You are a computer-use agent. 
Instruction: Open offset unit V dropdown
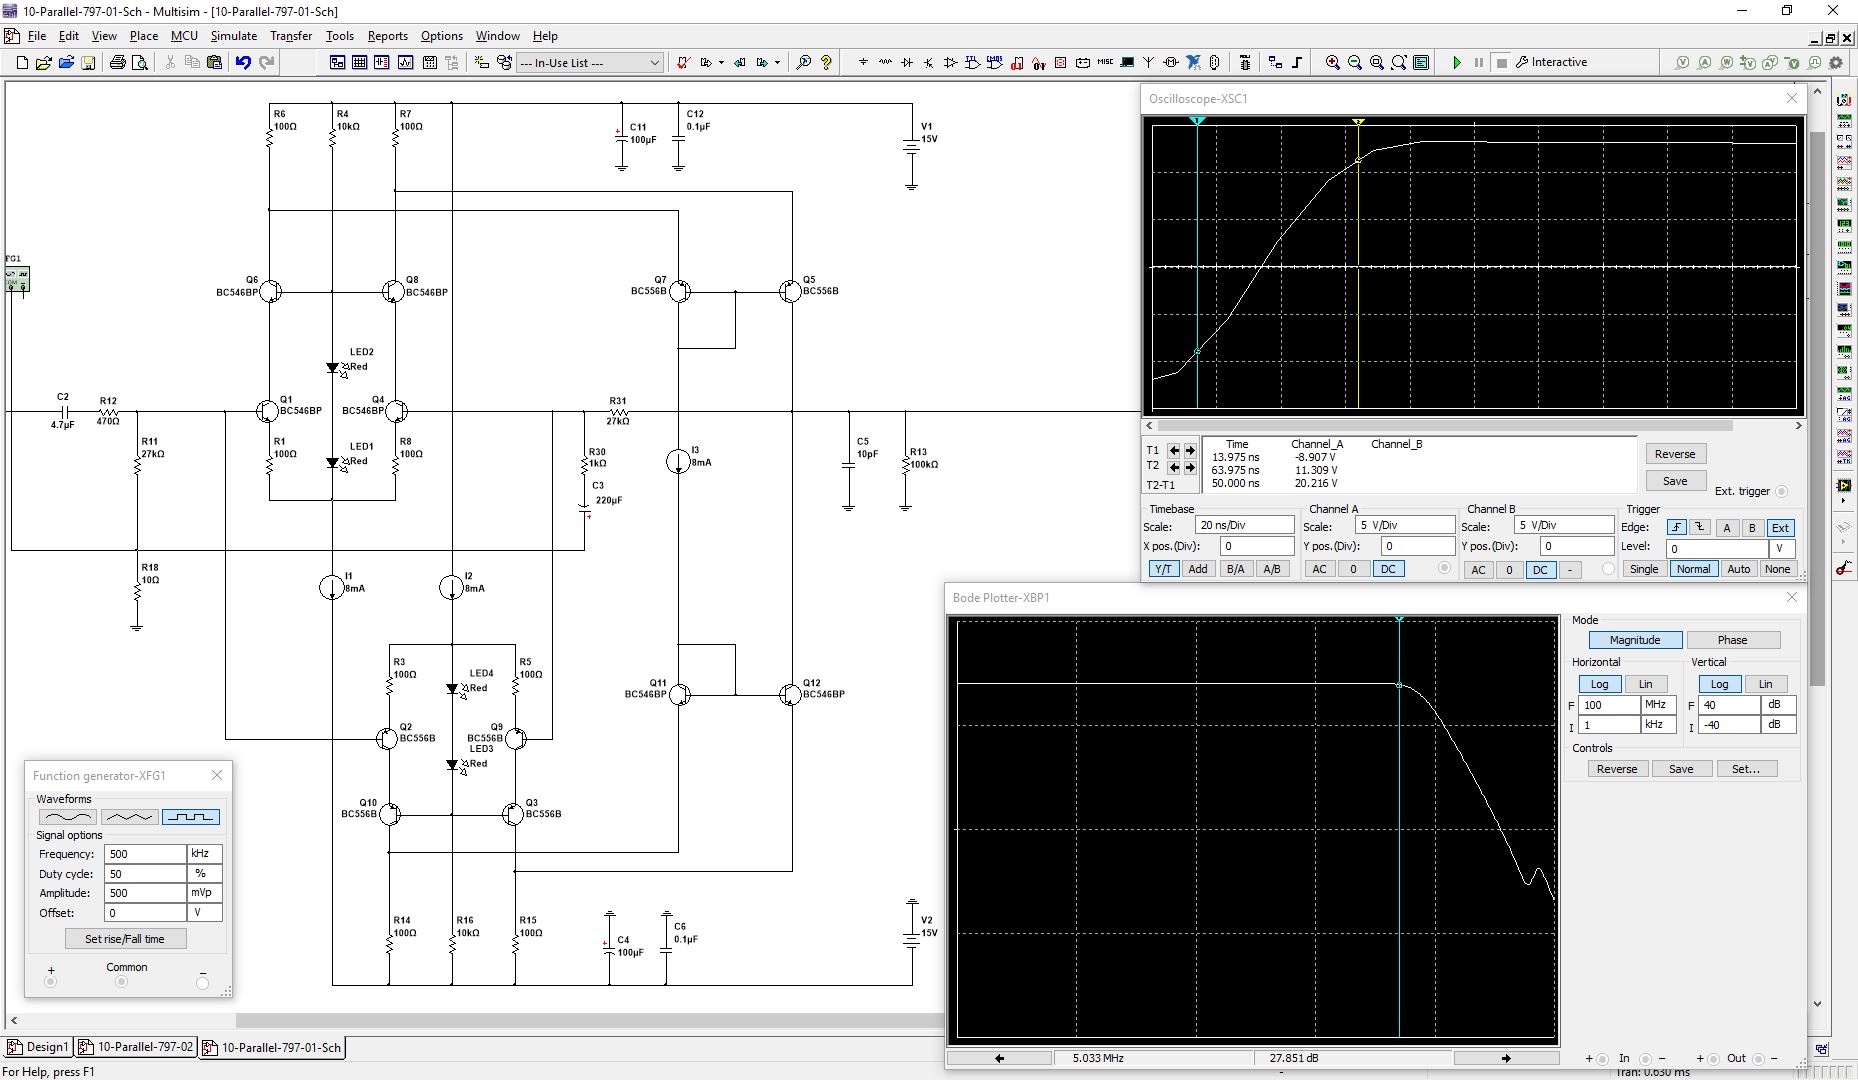pos(204,913)
